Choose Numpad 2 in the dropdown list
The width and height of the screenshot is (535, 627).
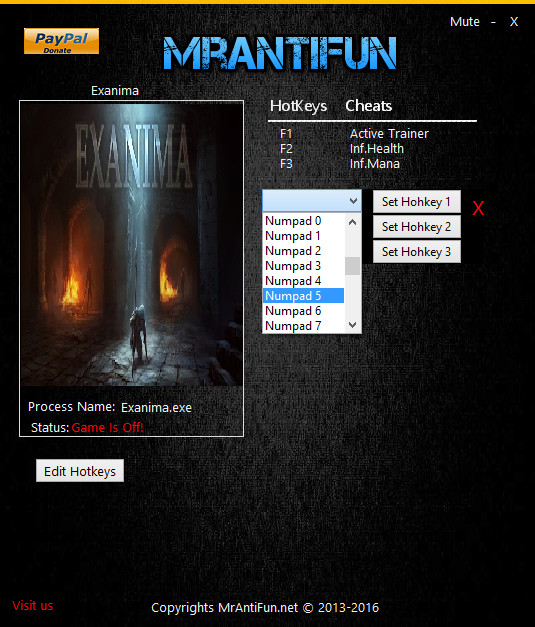pyautogui.click(x=303, y=251)
